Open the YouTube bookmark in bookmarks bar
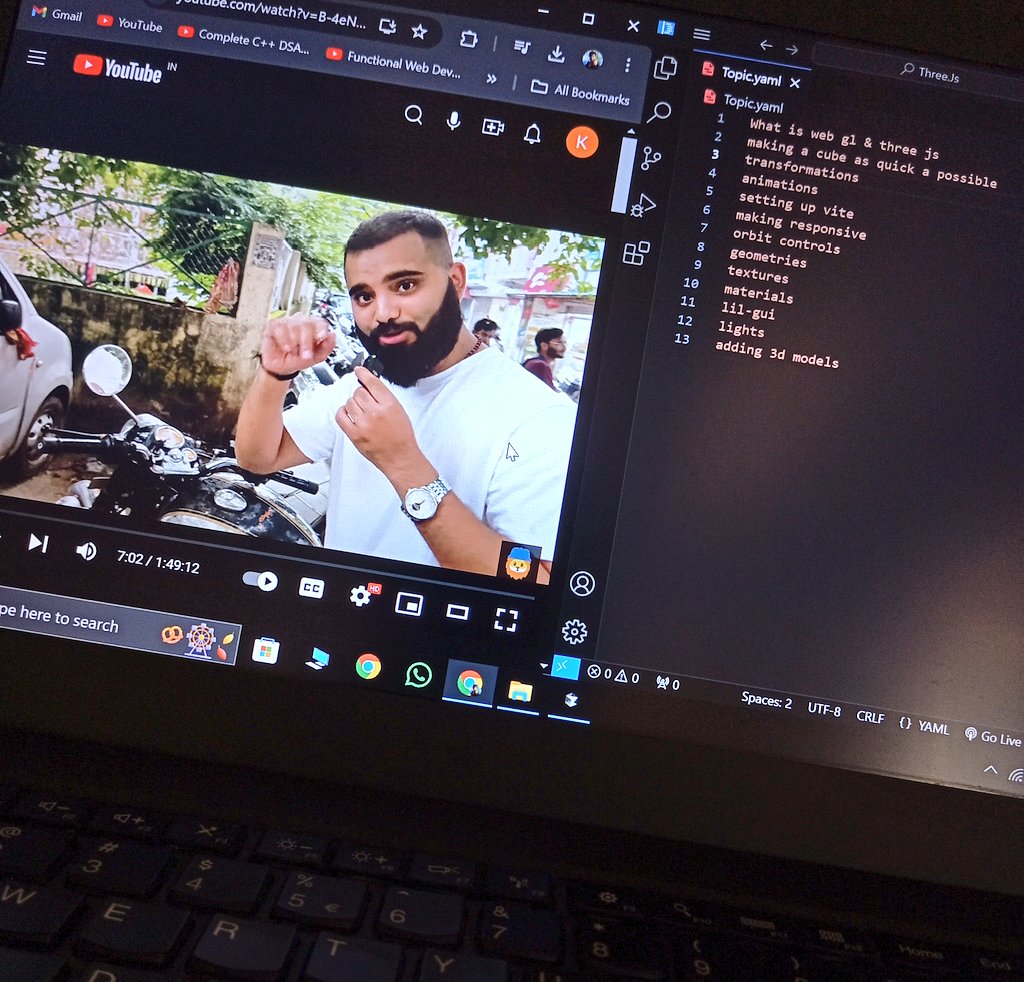1024x982 pixels. (x=129, y=24)
